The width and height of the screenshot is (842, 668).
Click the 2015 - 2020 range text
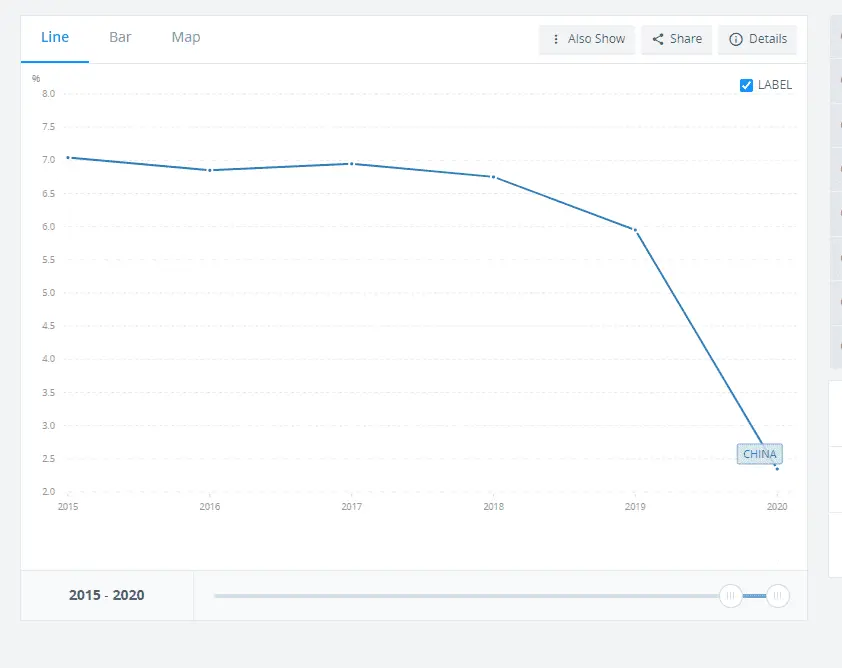(106, 595)
